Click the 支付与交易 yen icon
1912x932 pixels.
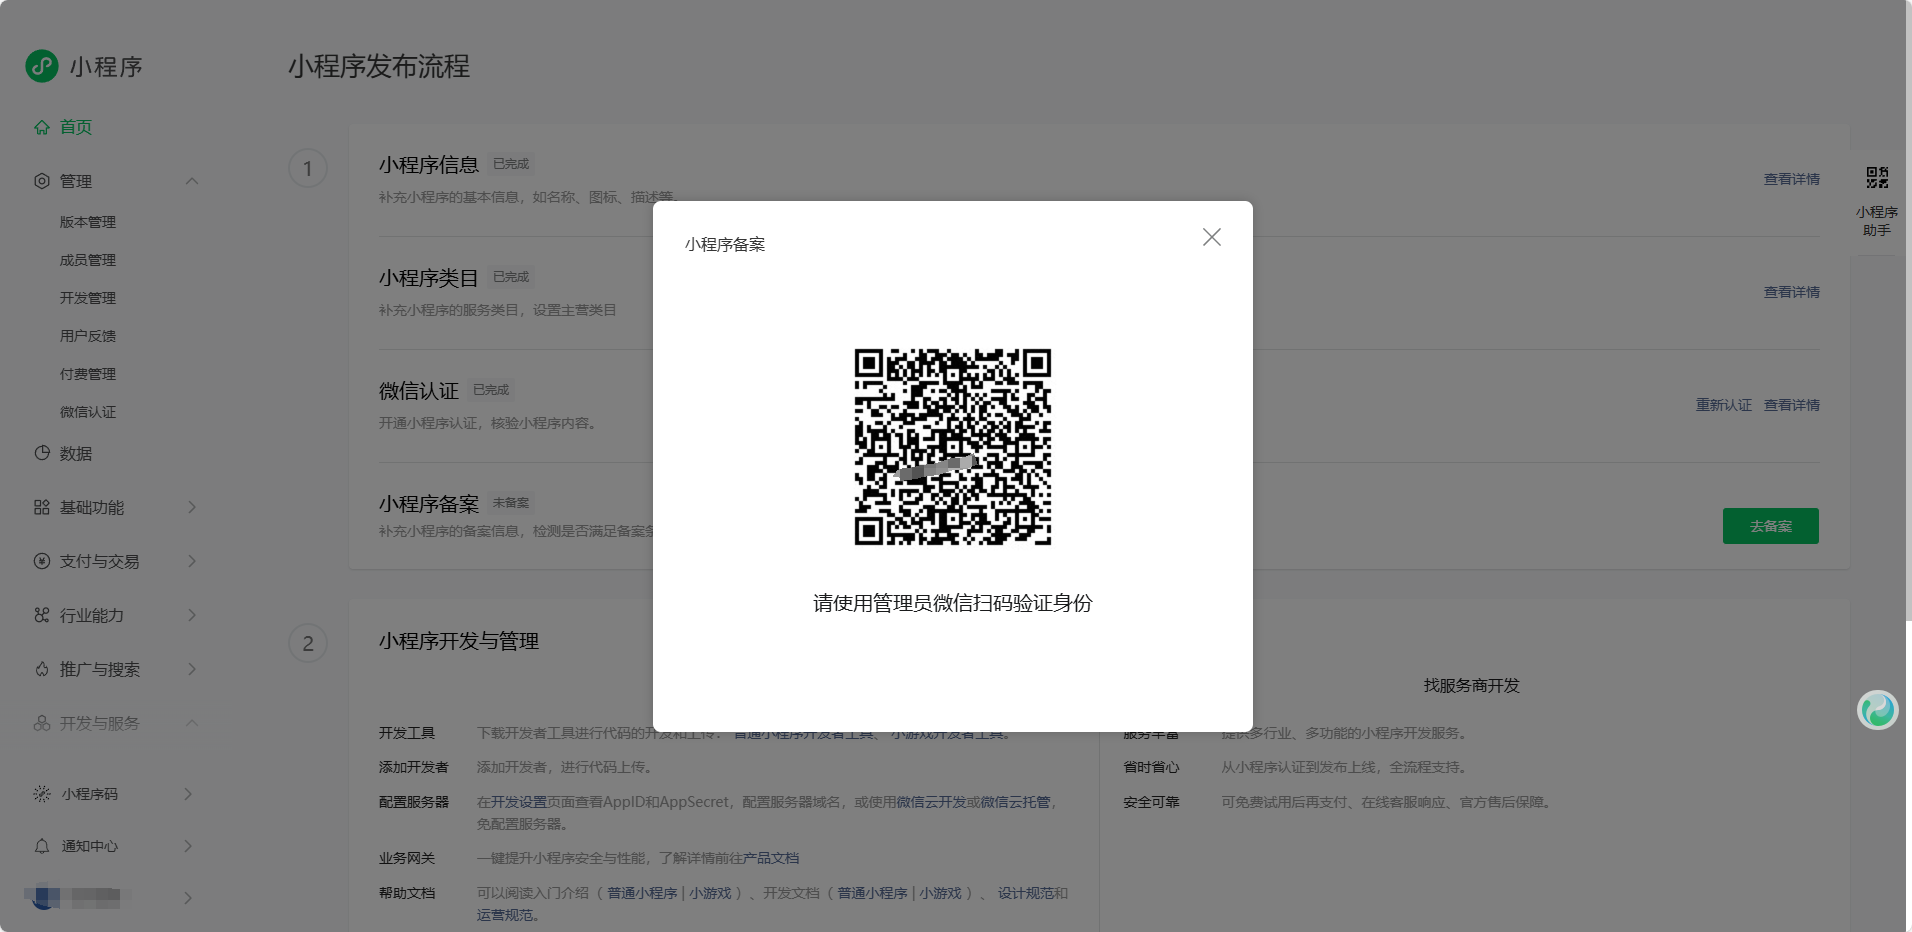pos(42,561)
